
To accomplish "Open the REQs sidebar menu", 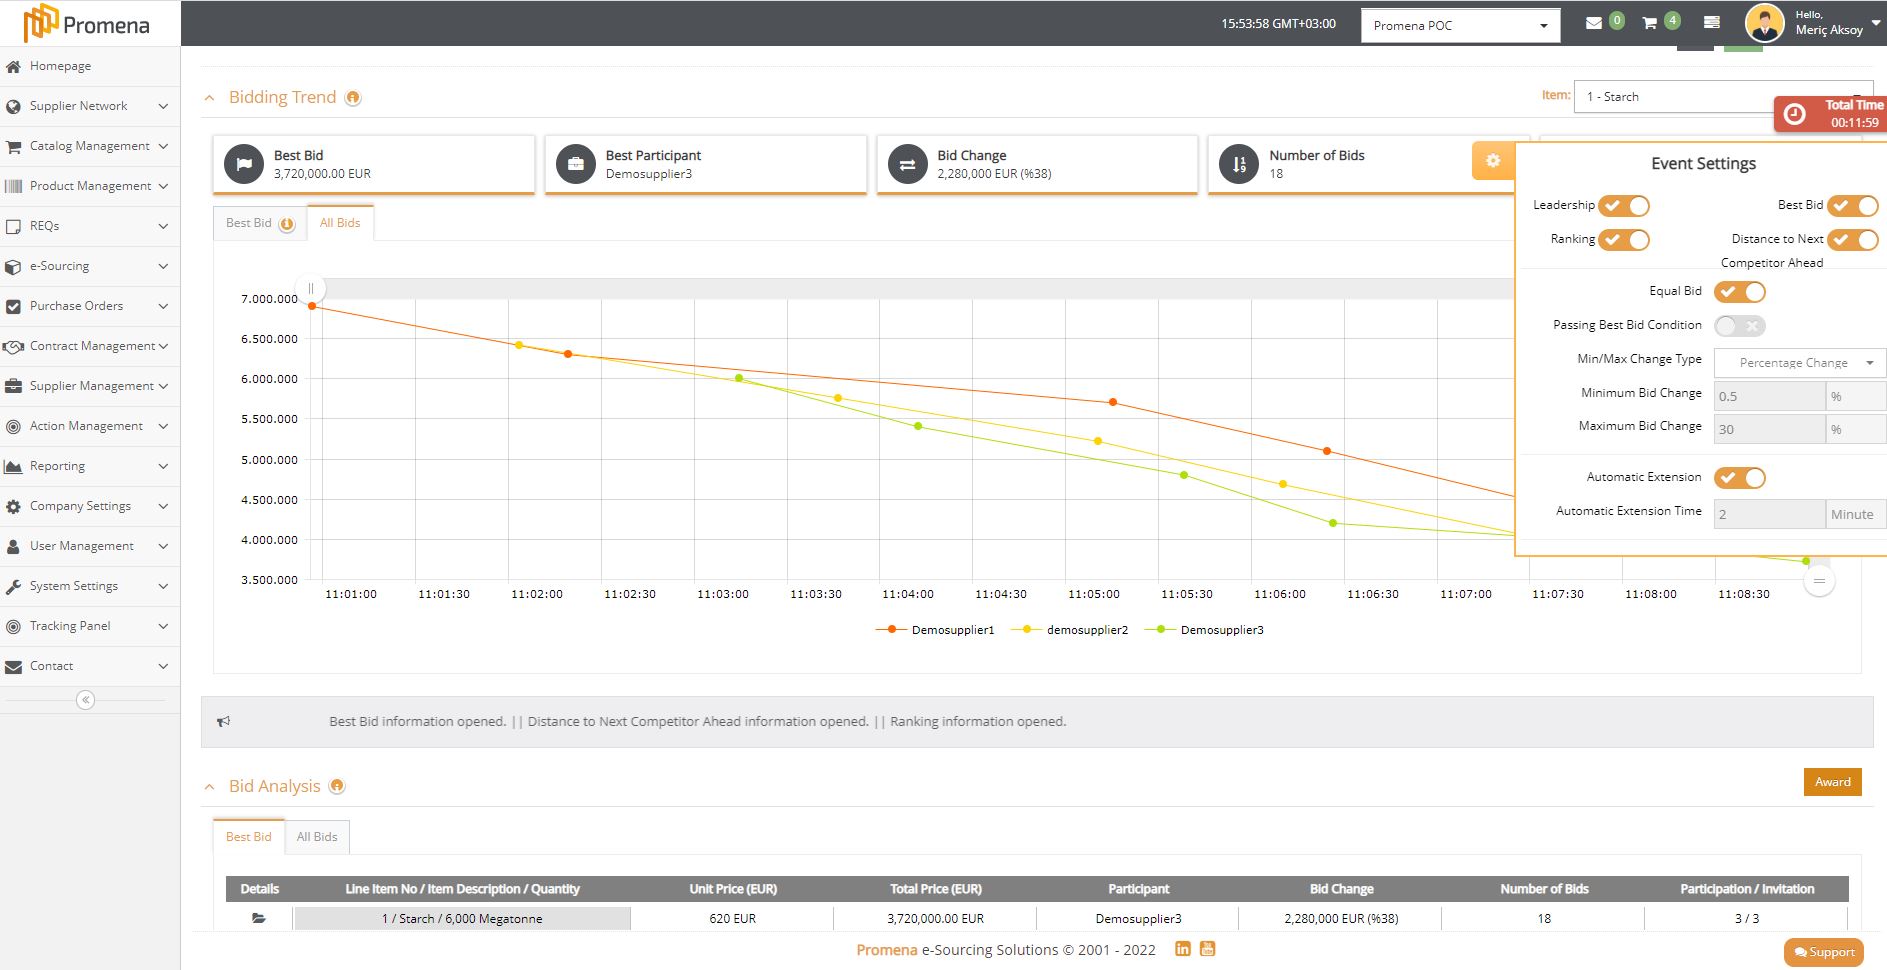I will tap(90, 226).
